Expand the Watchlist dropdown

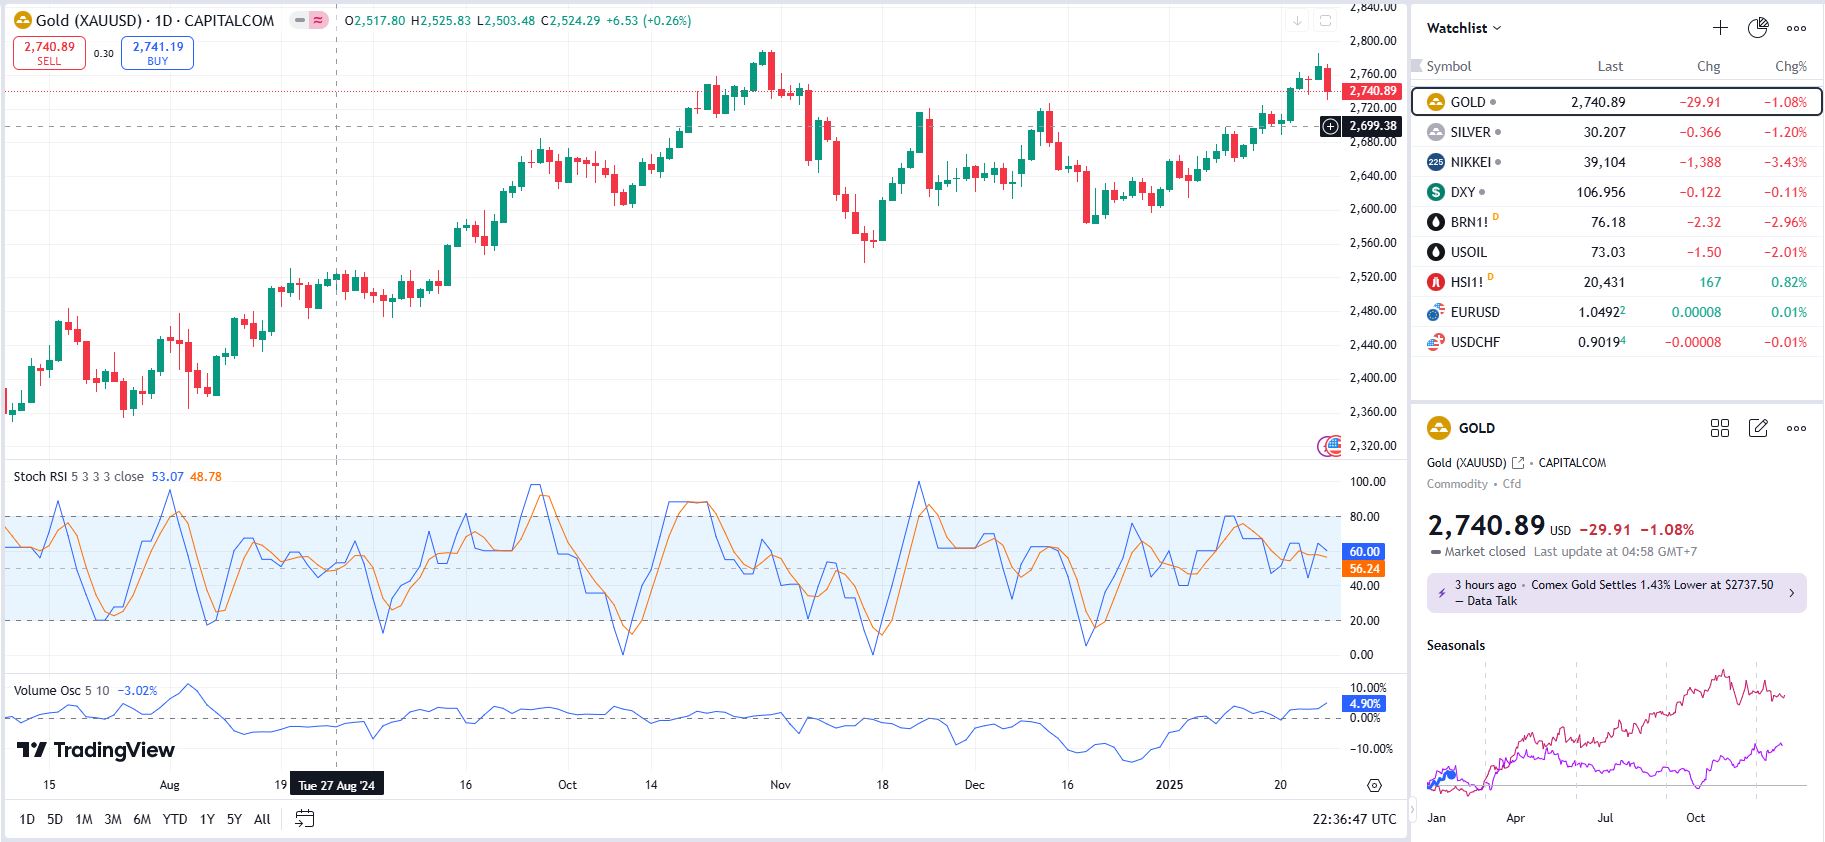[x=1464, y=28]
